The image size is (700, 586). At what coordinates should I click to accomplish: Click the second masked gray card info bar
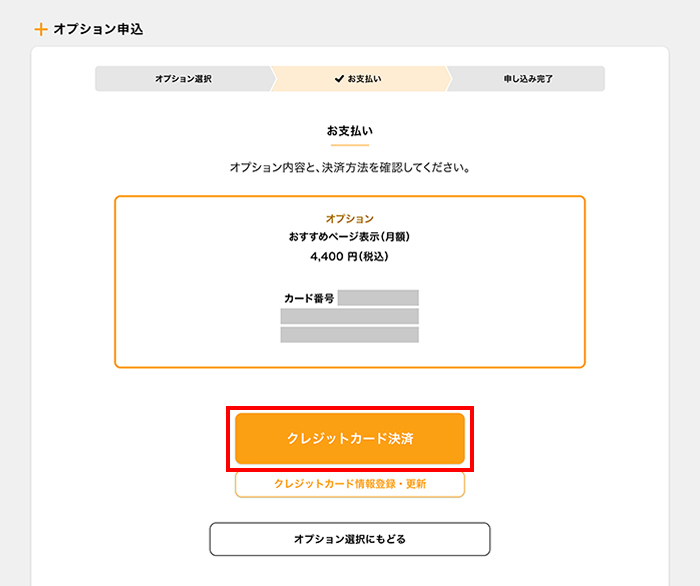(350, 316)
